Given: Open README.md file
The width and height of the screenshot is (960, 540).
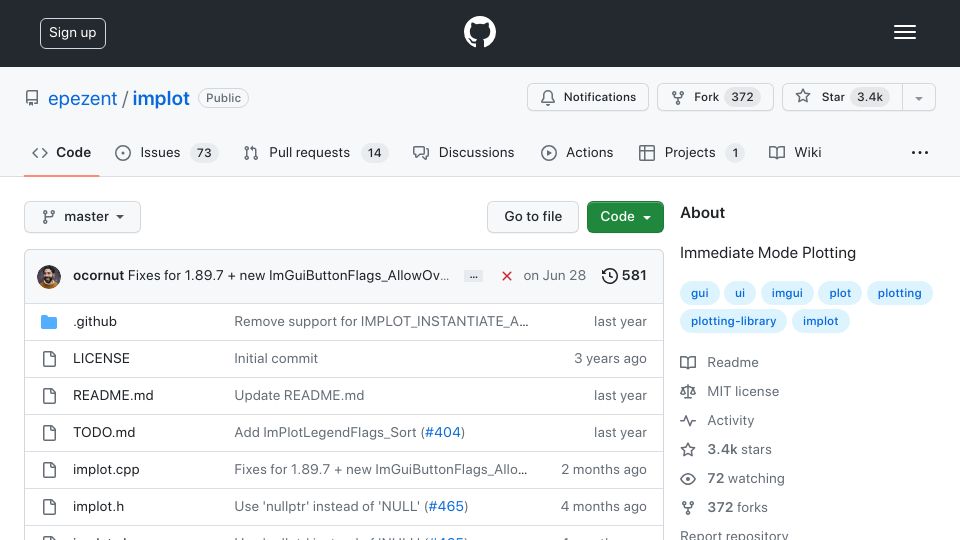Looking at the screenshot, I should (x=113, y=396).
